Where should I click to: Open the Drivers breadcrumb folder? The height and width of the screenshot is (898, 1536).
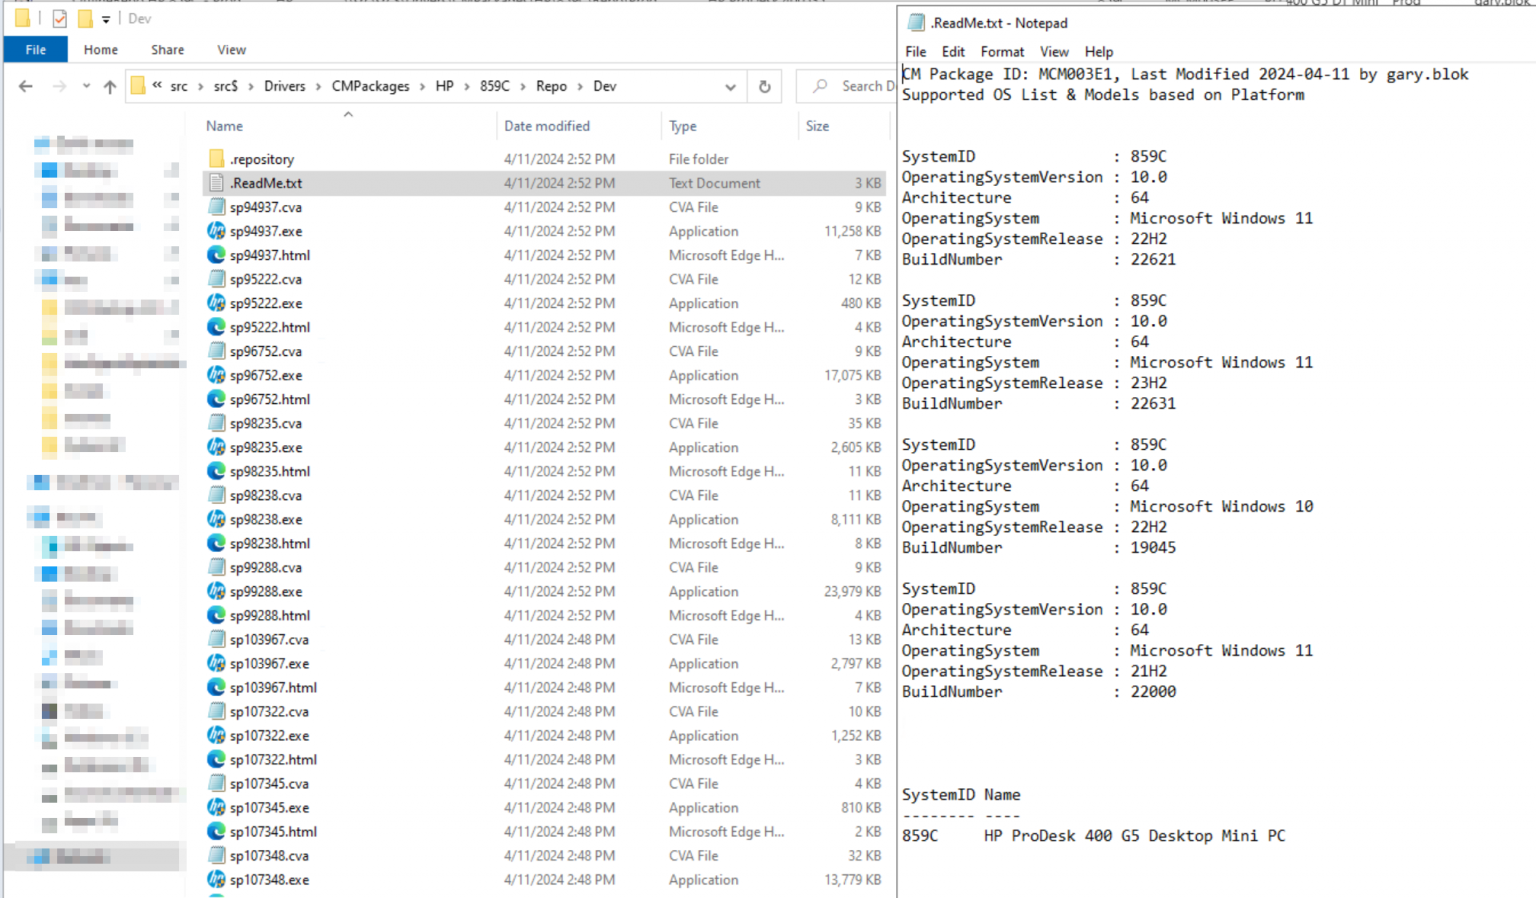pos(285,86)
